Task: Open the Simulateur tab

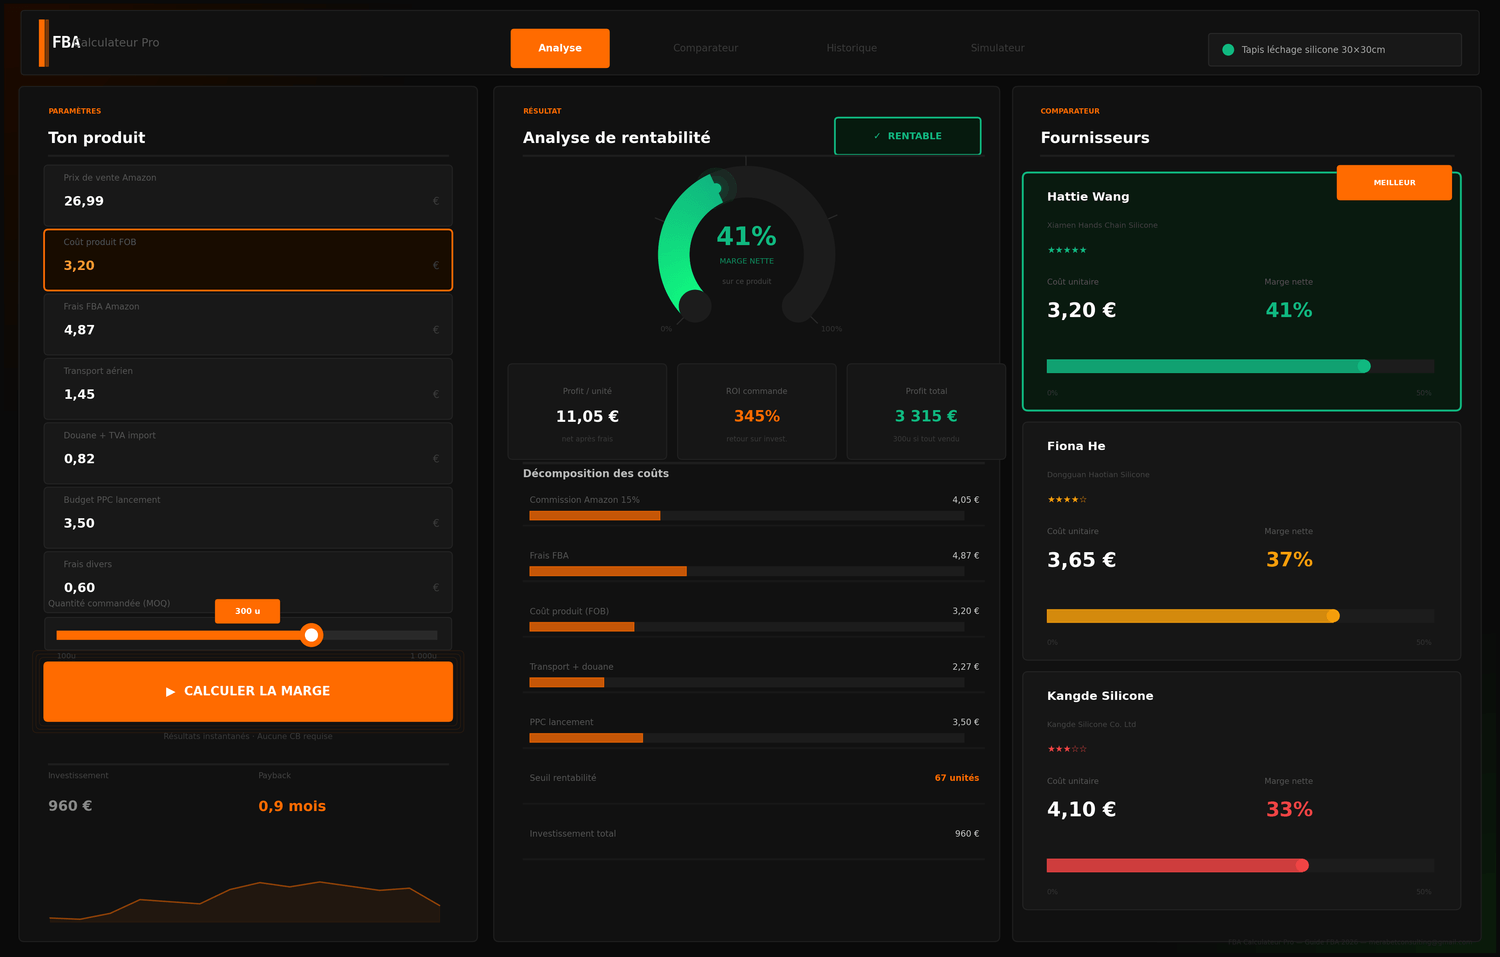Action: [x=997, y=48]
